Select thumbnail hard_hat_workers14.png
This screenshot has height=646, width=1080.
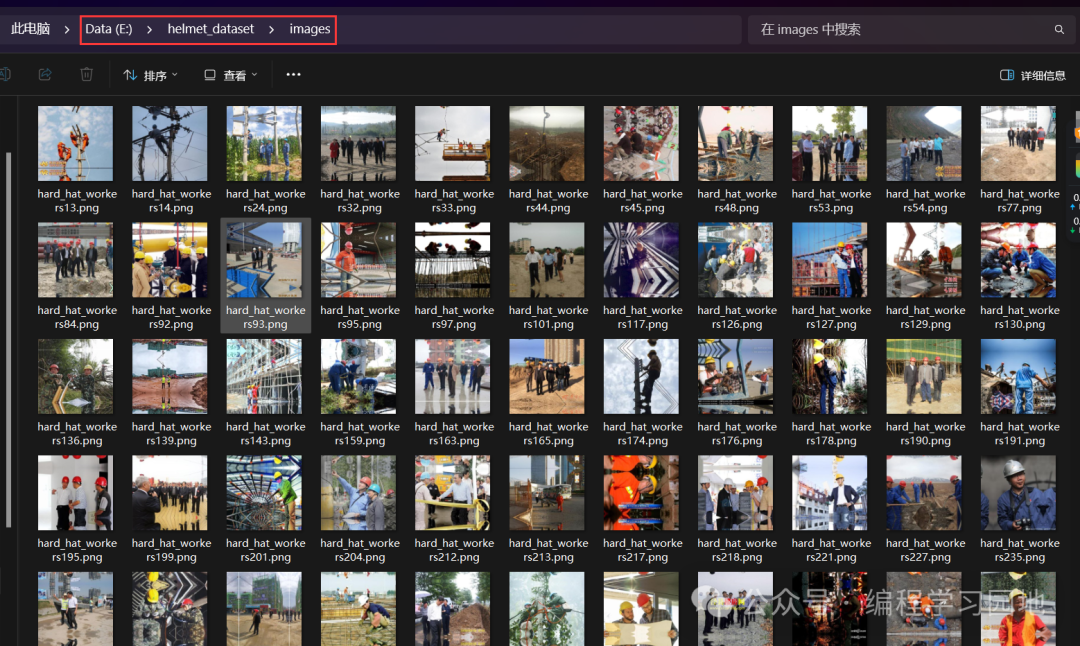(169, 143)
